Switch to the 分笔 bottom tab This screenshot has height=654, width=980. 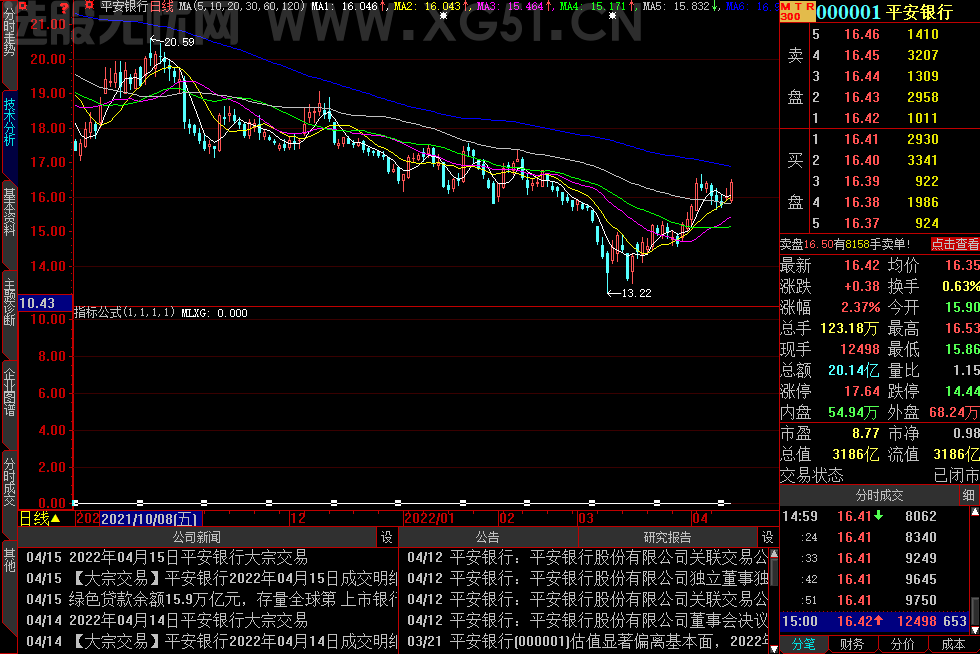(804, 645)
